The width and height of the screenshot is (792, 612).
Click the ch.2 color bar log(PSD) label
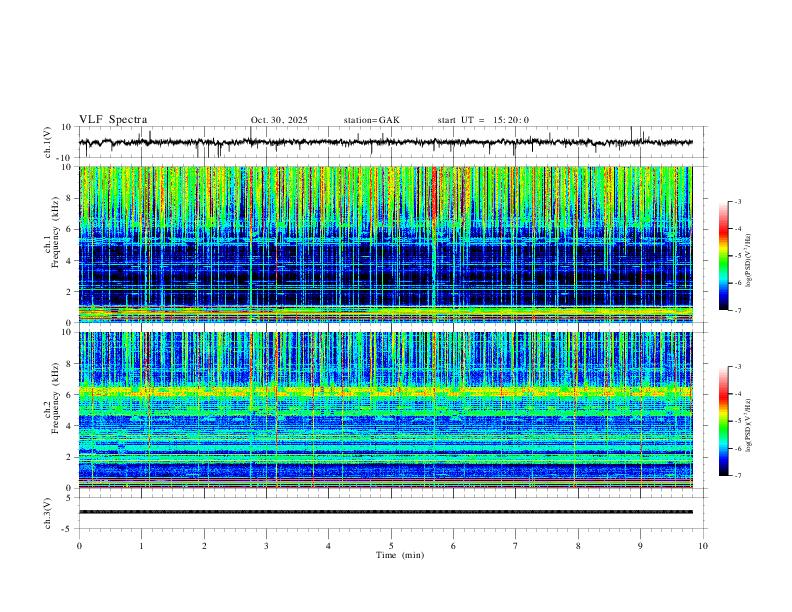748,425
